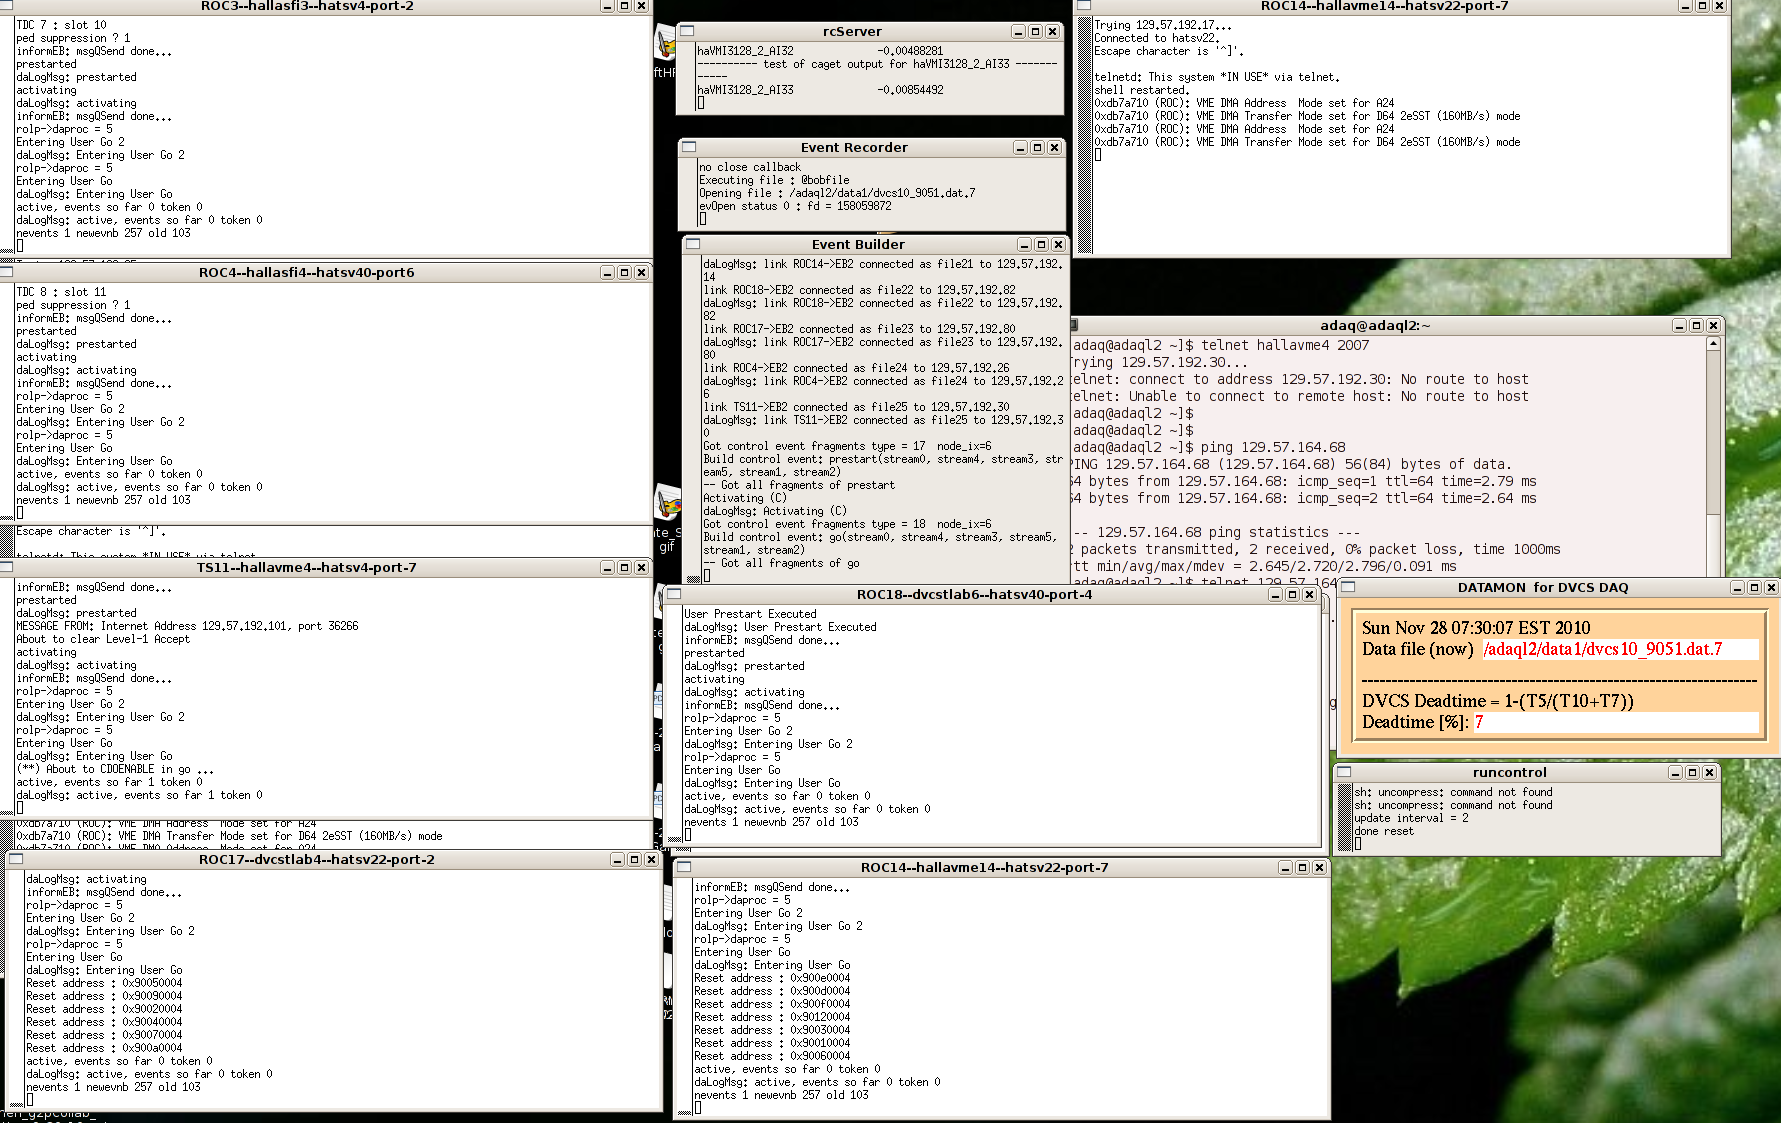
Task: Click '-- Got all fragments of go' line
Action: (781, 563)
